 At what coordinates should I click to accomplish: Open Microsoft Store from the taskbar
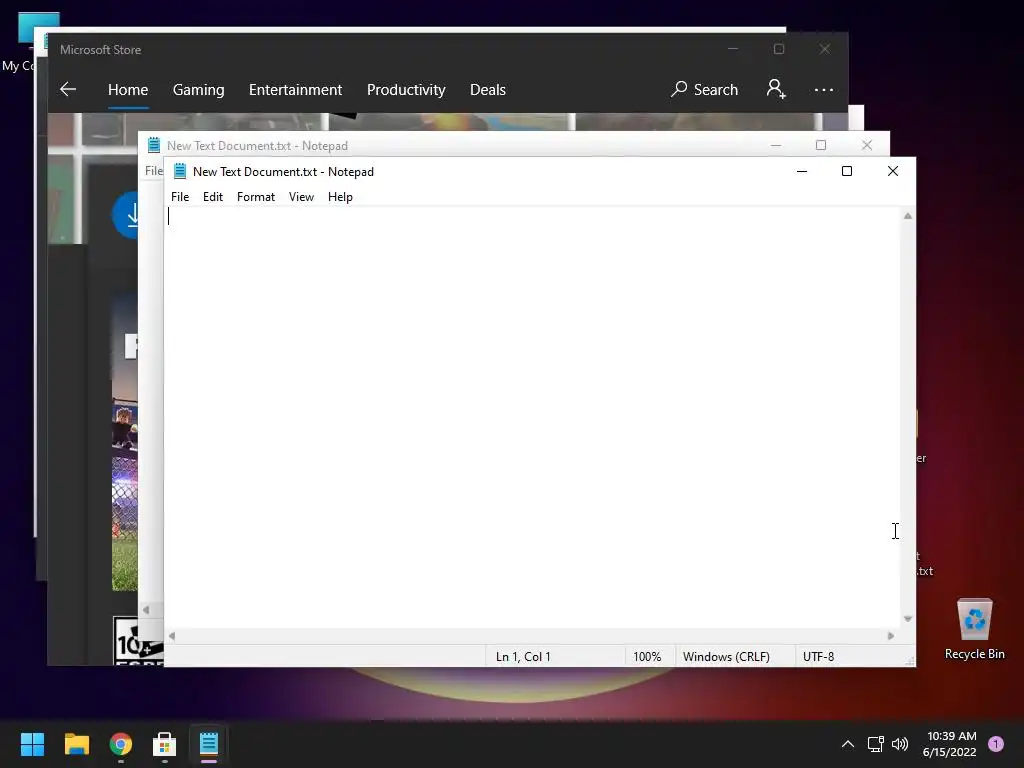[165, 744]
